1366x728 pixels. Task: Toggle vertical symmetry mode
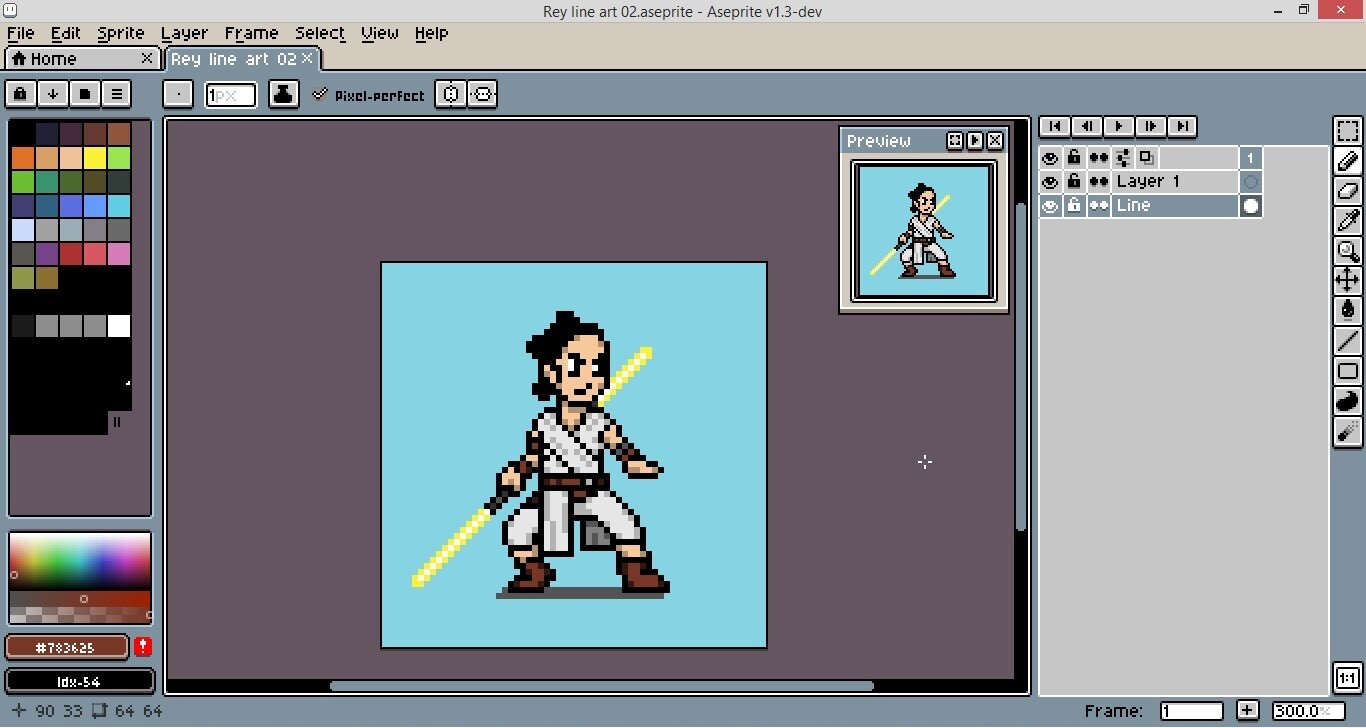pyautogui.click(x=483, y=94)
